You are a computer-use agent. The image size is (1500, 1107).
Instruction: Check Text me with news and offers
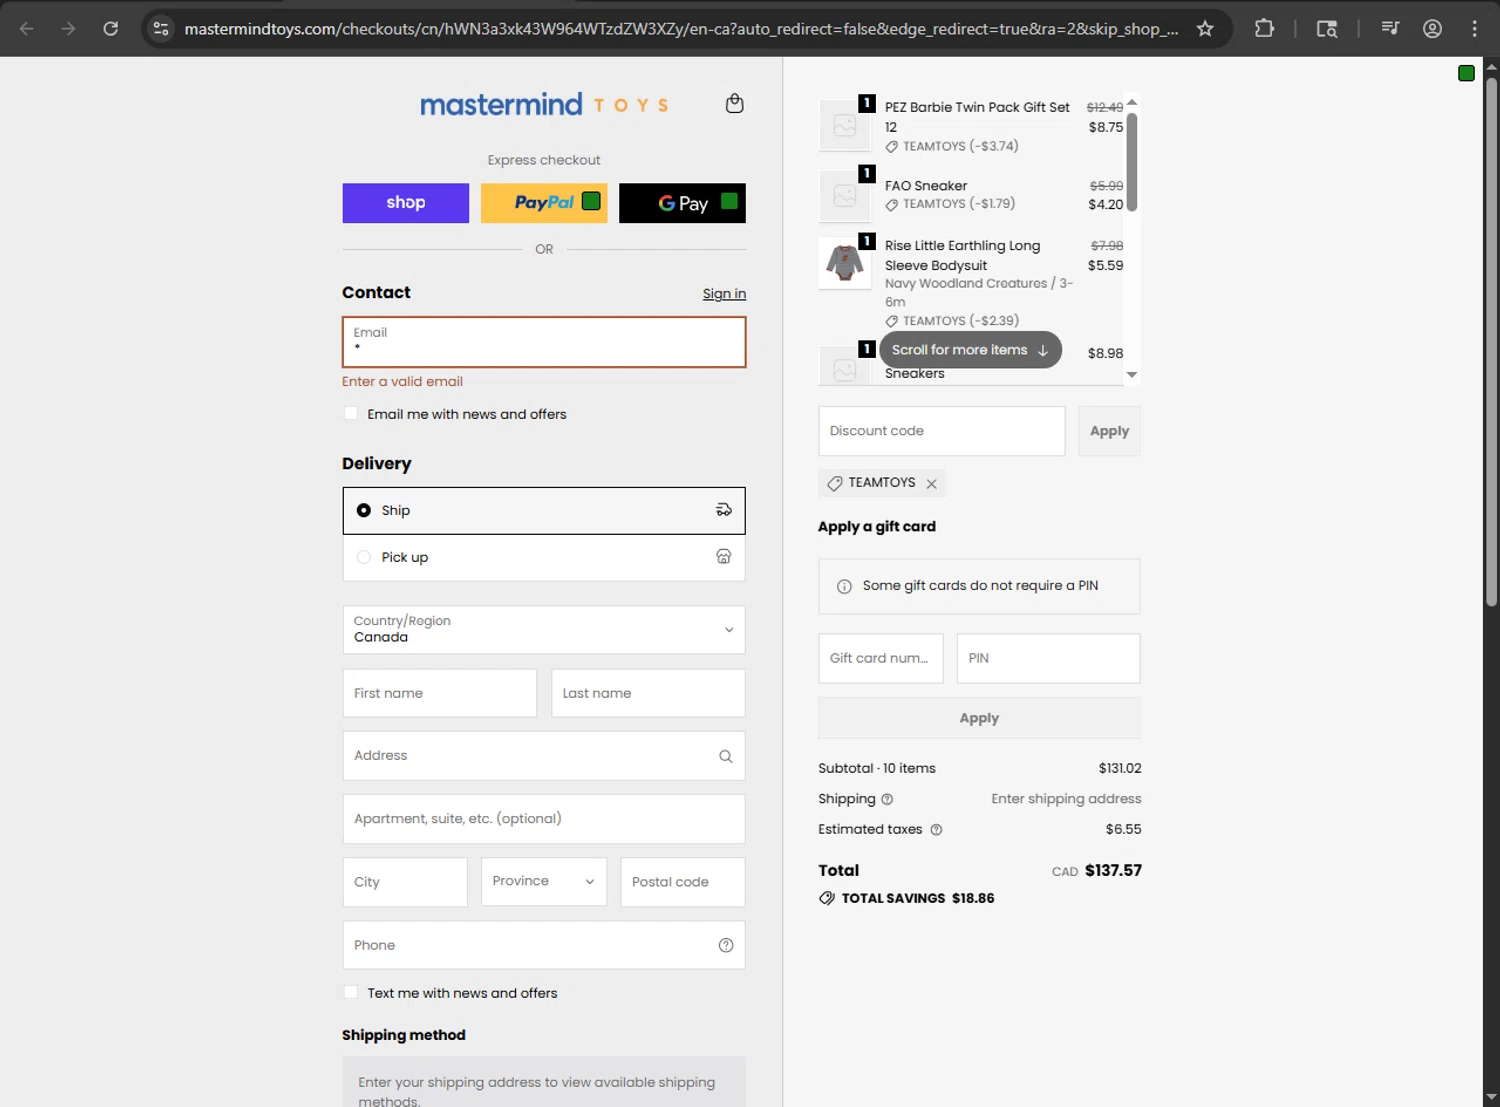click(351, 993)
